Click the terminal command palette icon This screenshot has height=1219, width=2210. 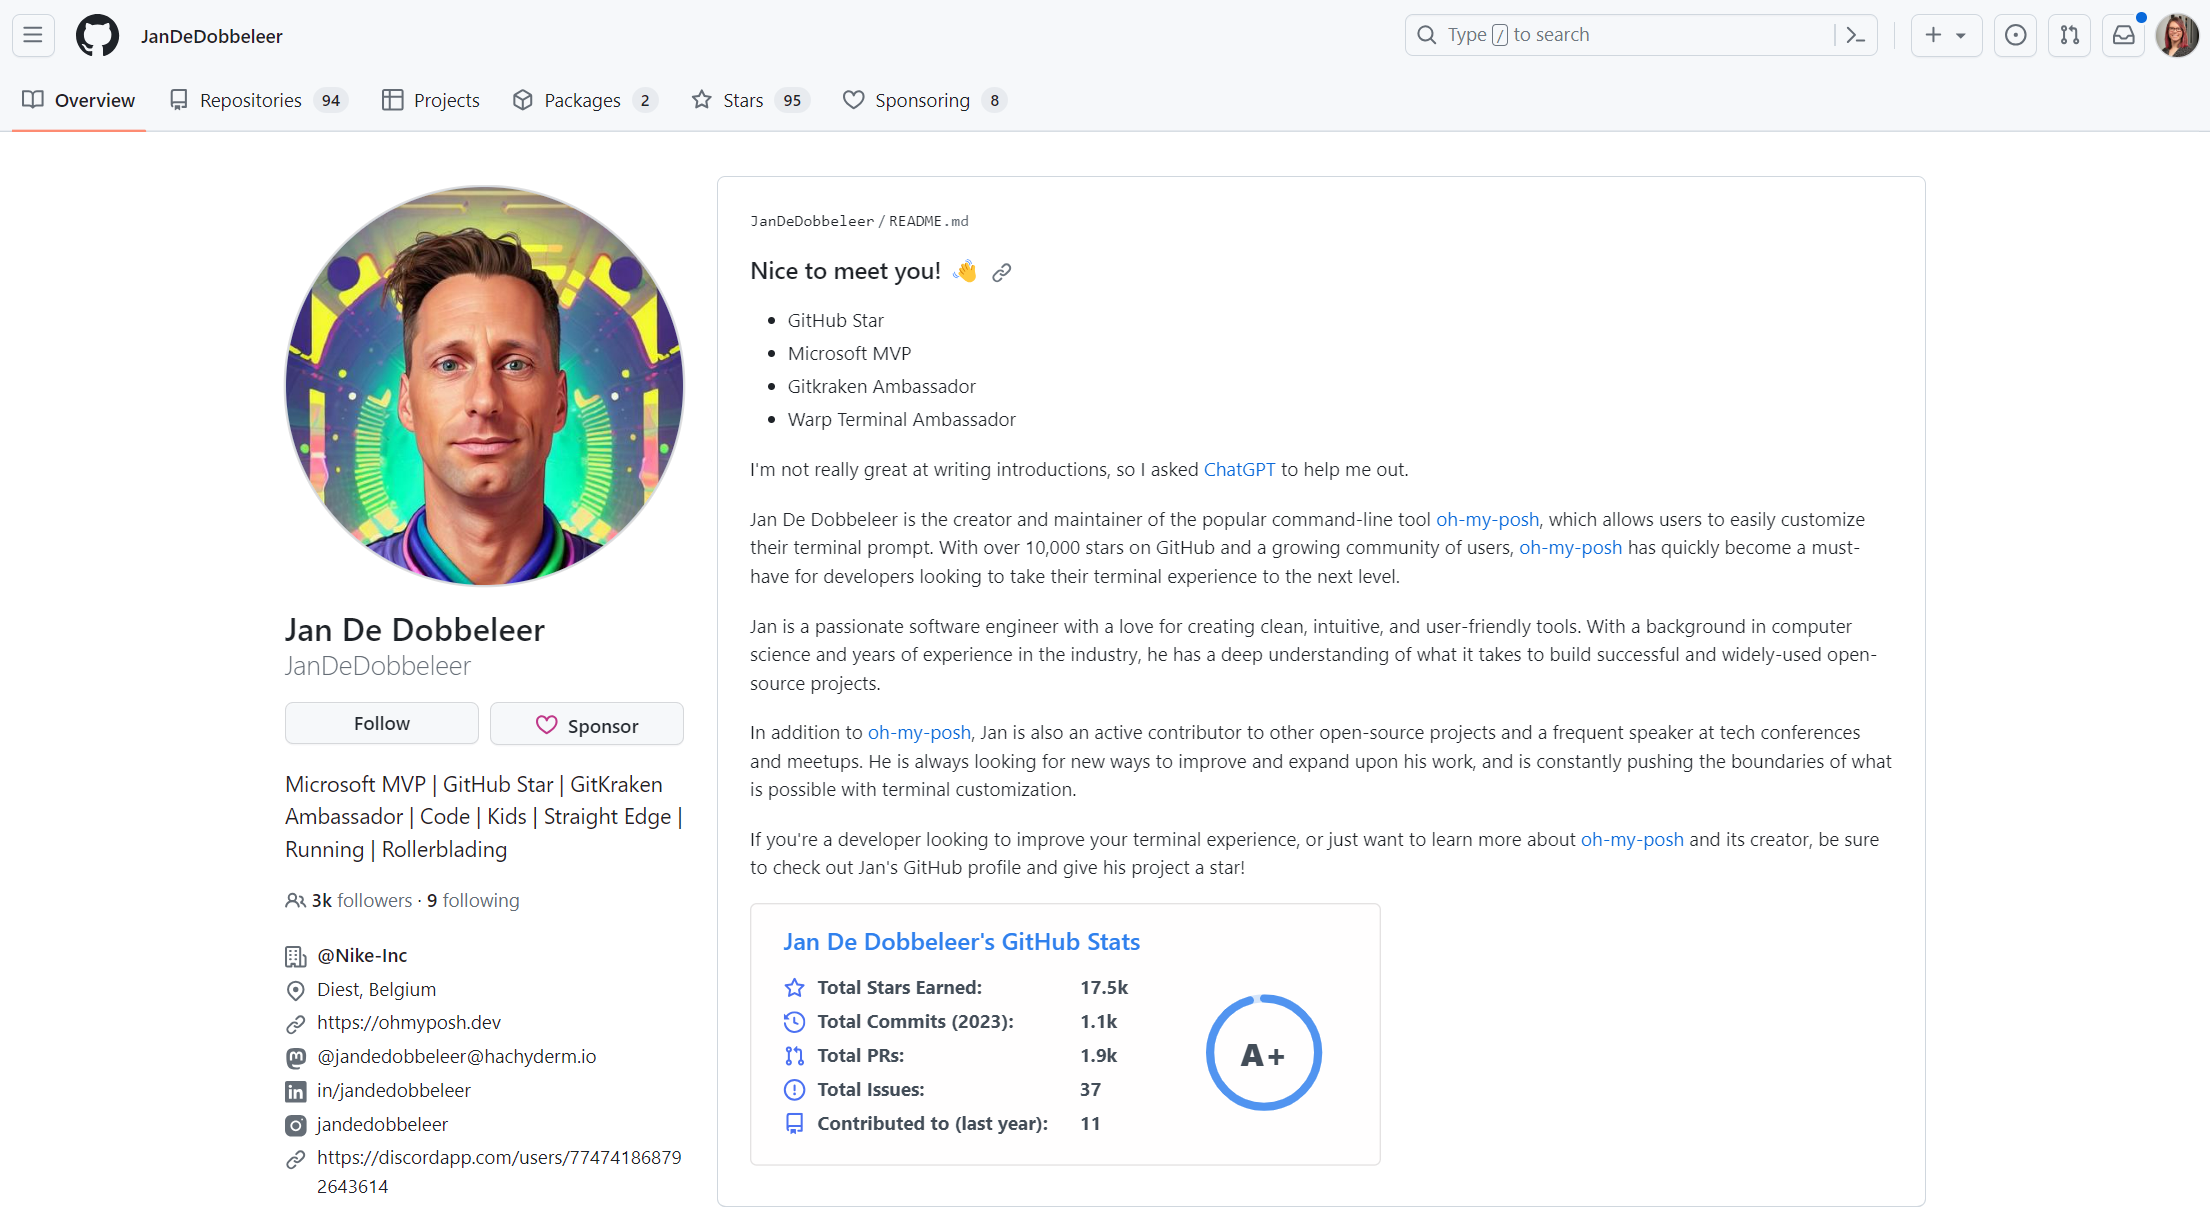click(x=1857, y=35)
